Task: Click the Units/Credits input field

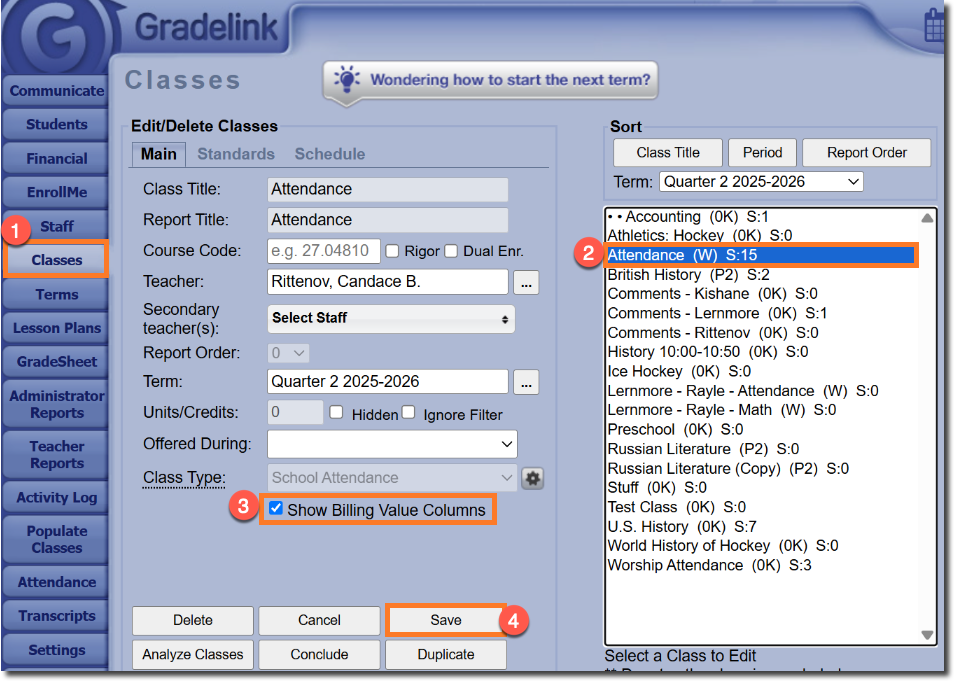Action: [x=295, y=413]
